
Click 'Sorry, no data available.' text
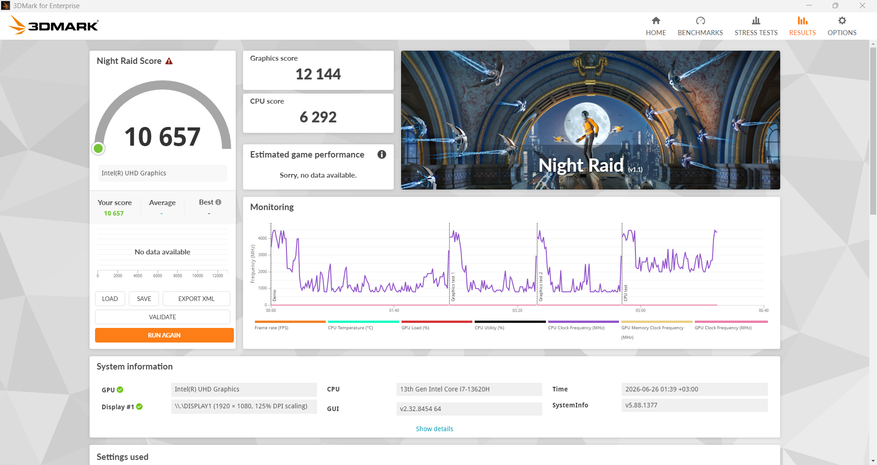point(318,175)
